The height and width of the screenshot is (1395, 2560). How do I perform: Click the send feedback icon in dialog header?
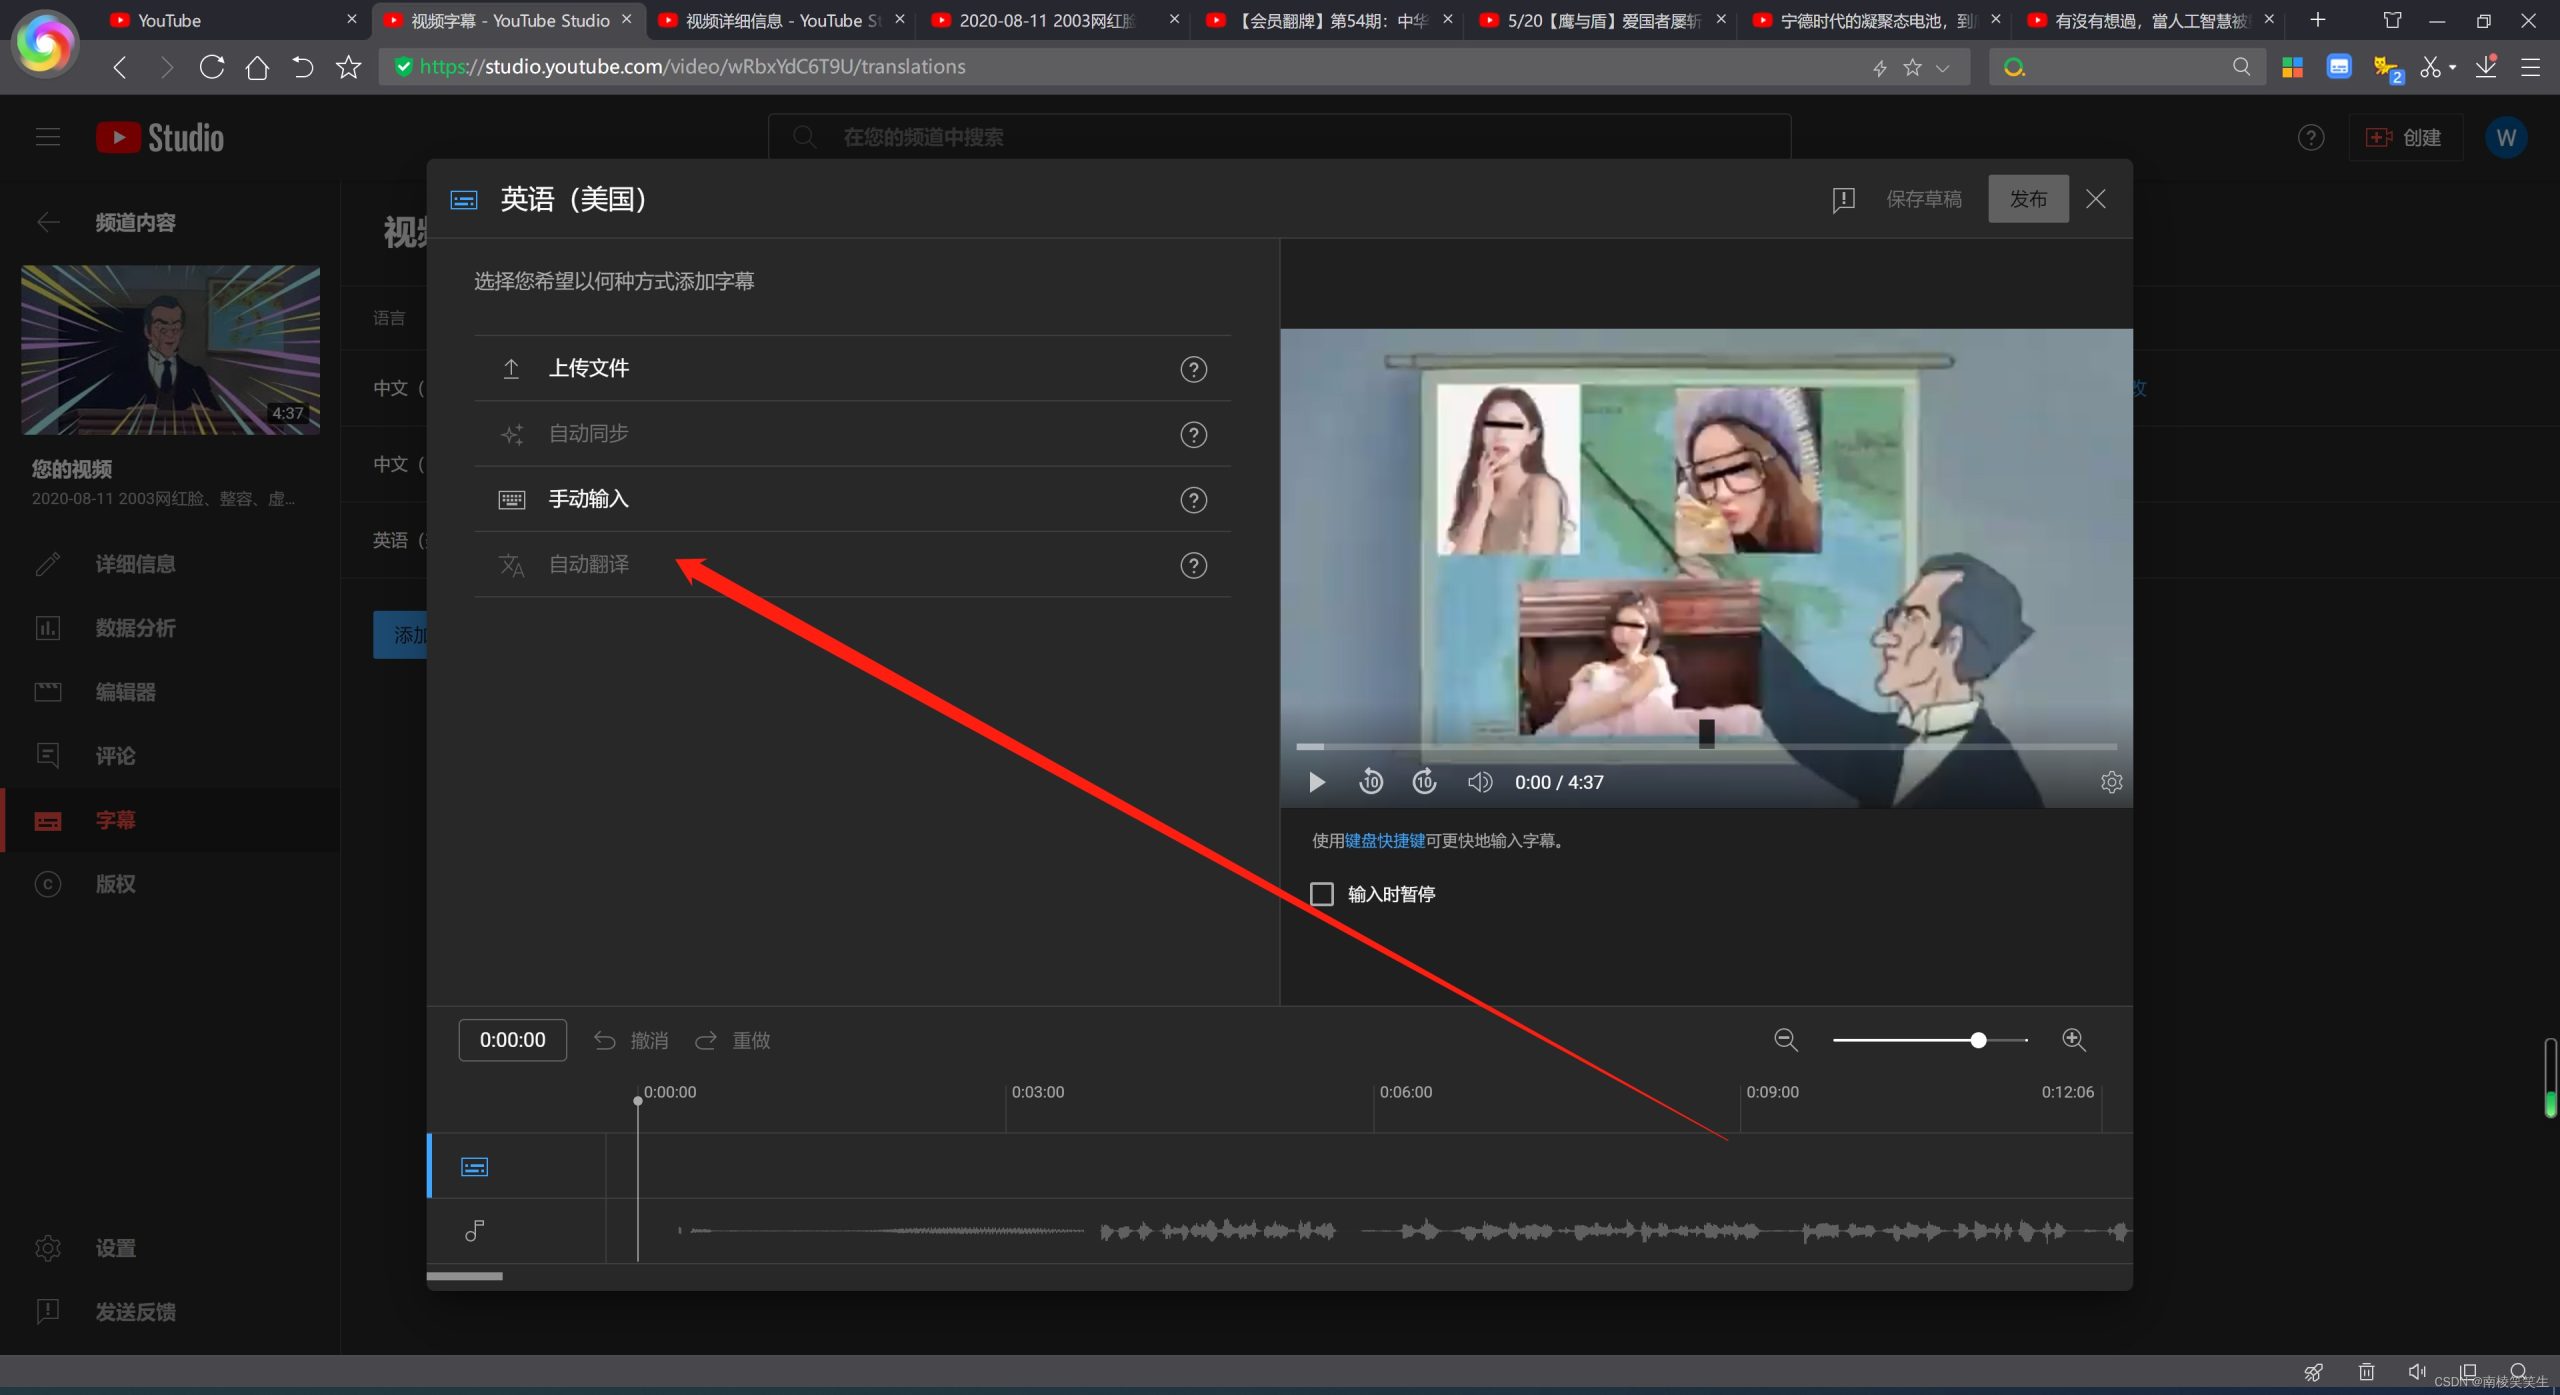tap(1843, 200)
